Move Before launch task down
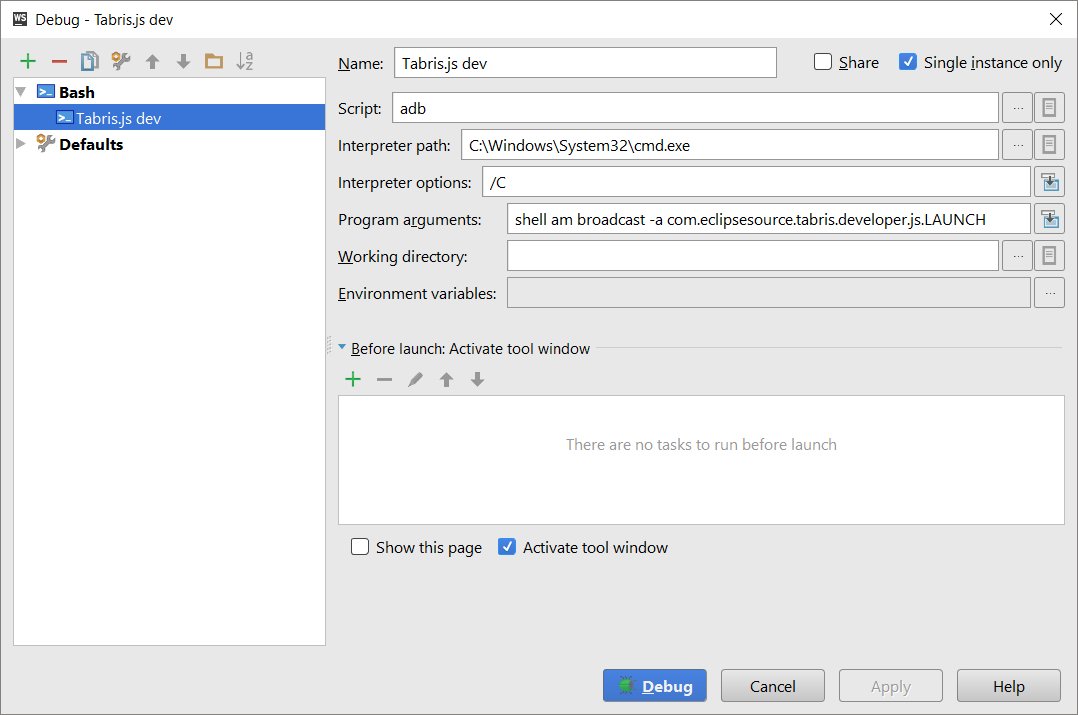The height and width of the screenshot is (715, 1078). 478,379
